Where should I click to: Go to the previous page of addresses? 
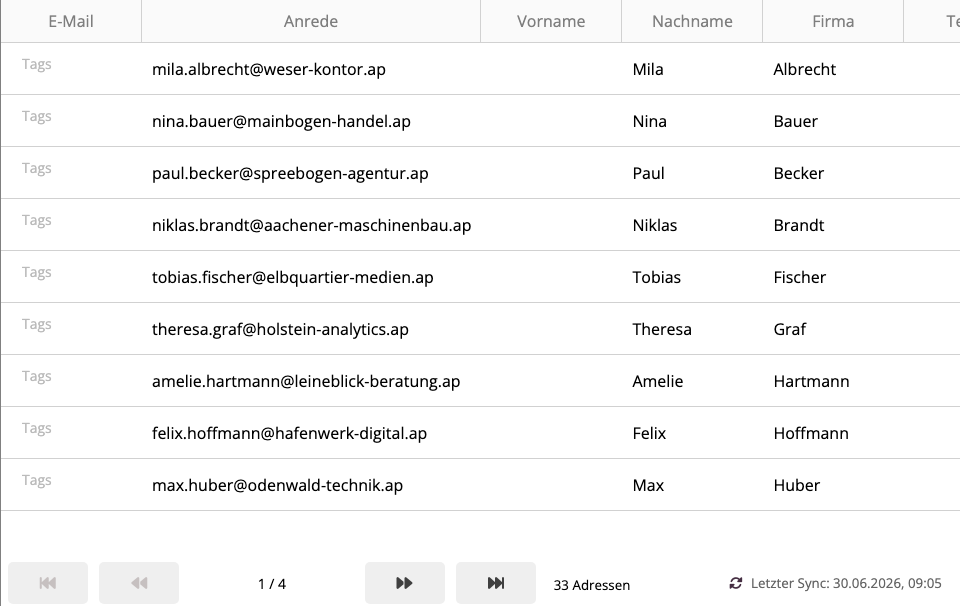tap(139, 583)
